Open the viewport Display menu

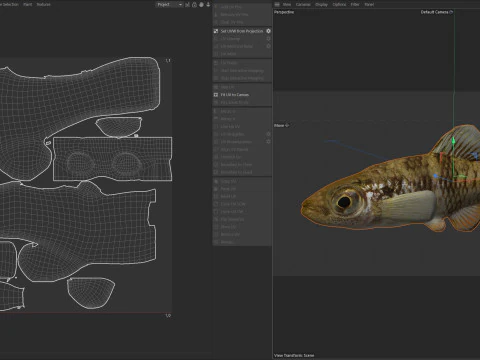point(321,4)
